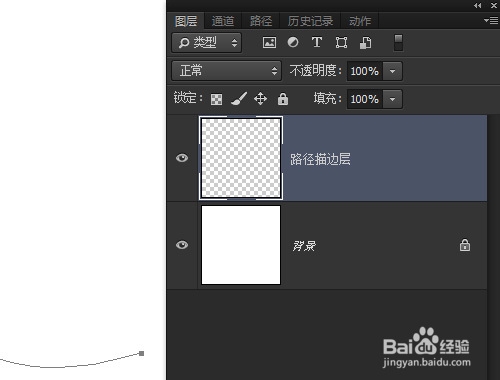This screenshot has width=500, height=380.
Task: Select the 背景 layer thumbnail
Action: 241,245
